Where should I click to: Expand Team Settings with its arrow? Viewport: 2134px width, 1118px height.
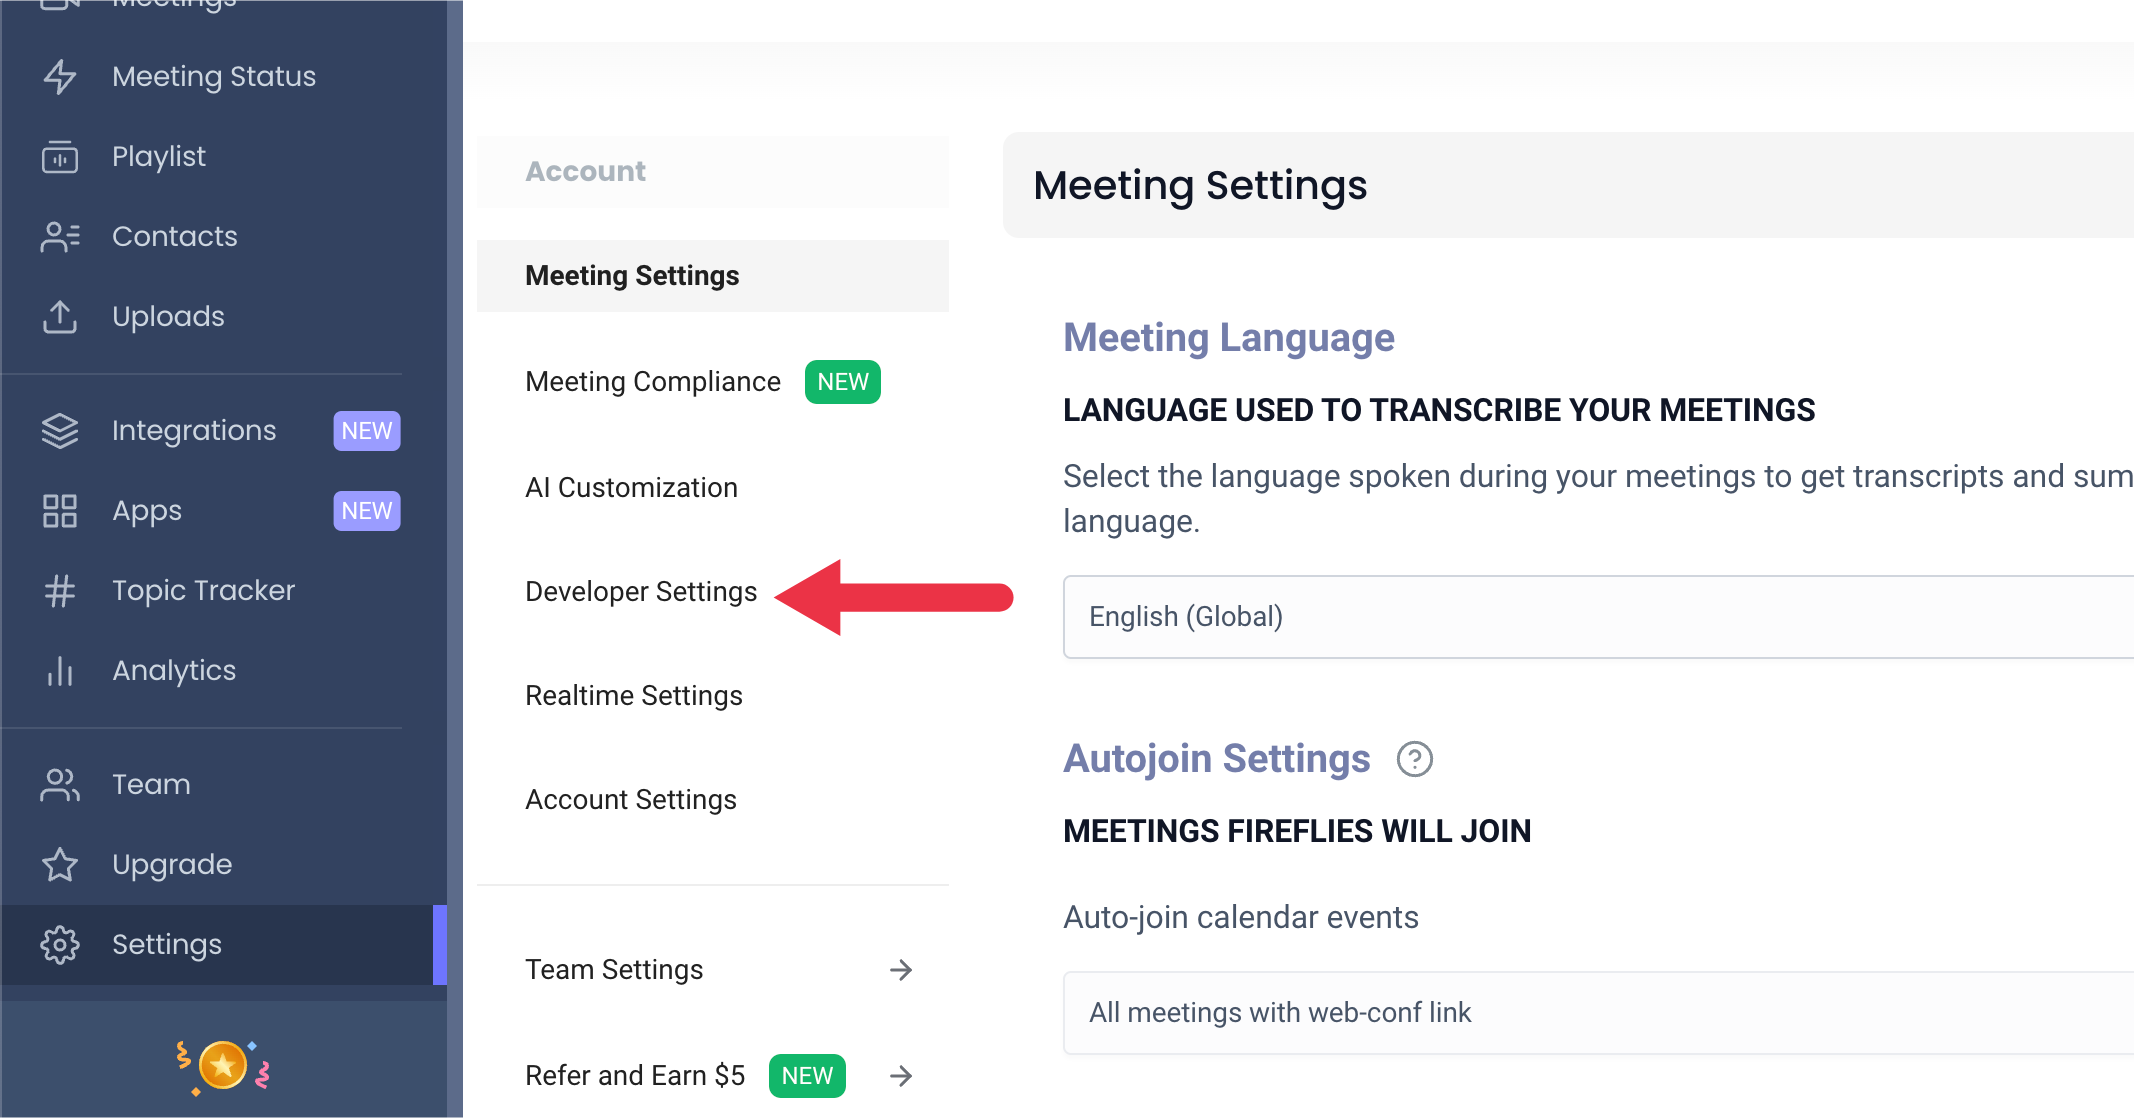click(901, 970)
